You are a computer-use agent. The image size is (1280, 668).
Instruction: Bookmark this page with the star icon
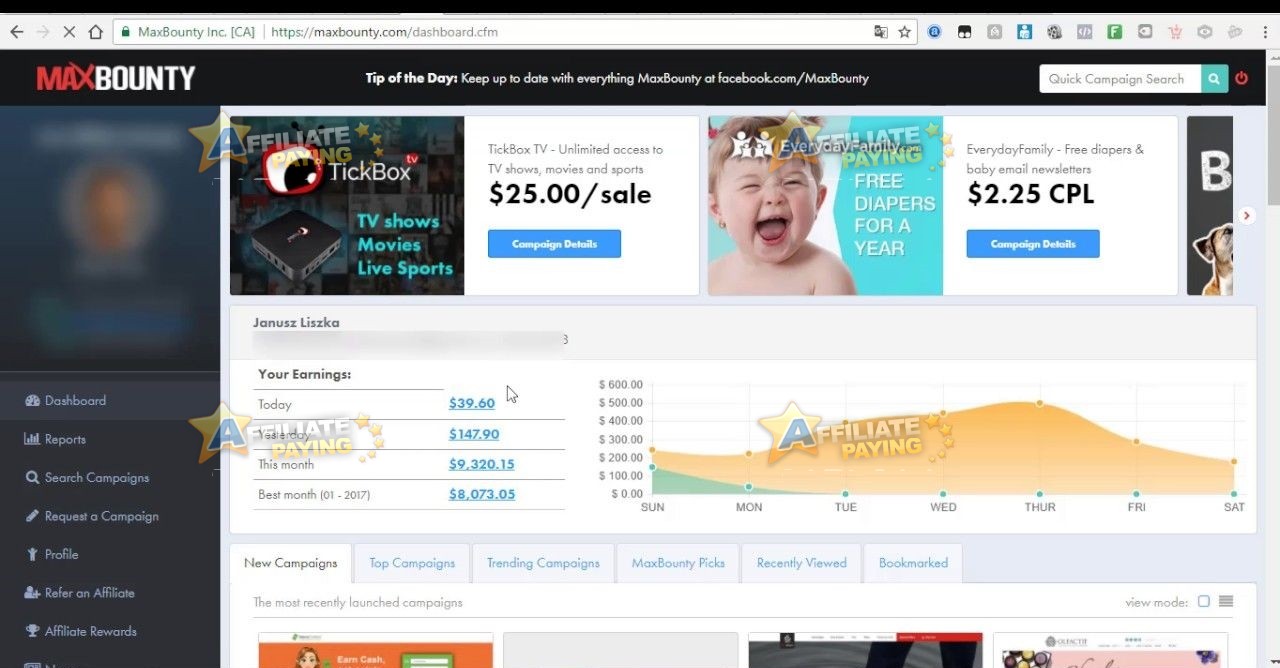click(x=905, y=32)
